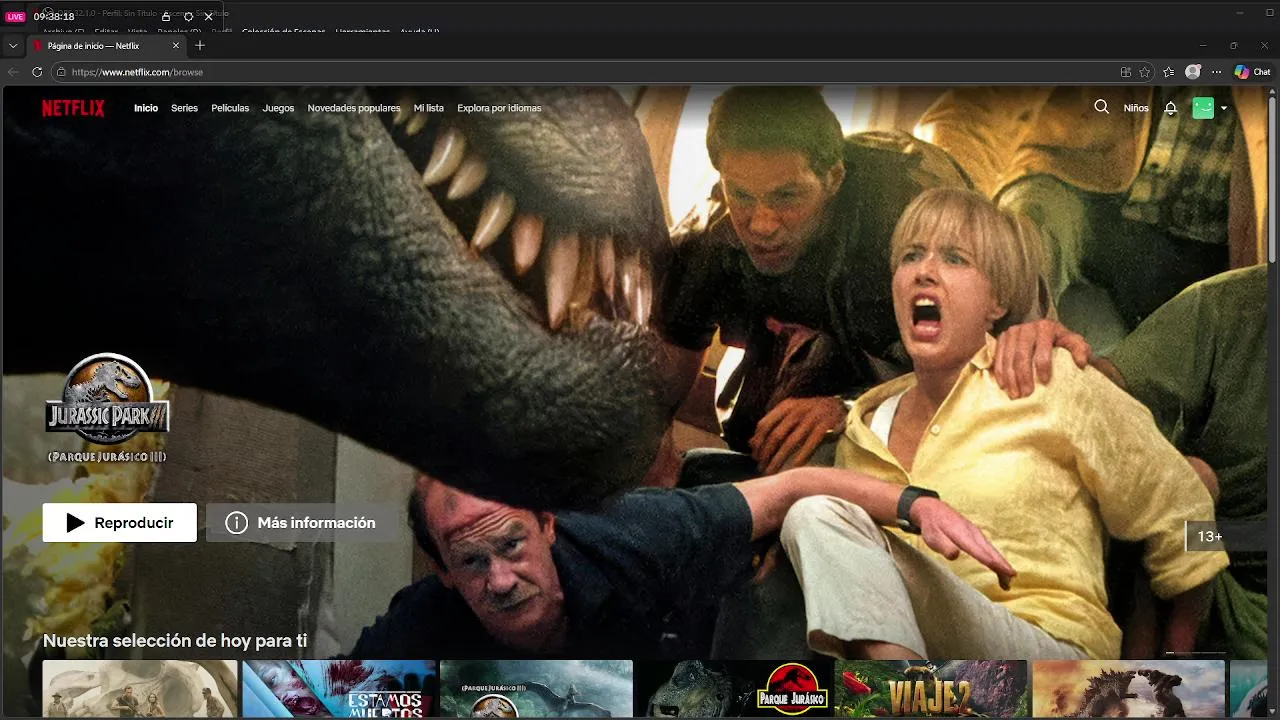Click the 09:38:18 recording timer
This screenshot has width=1280, height=720.
pos(54,17)
